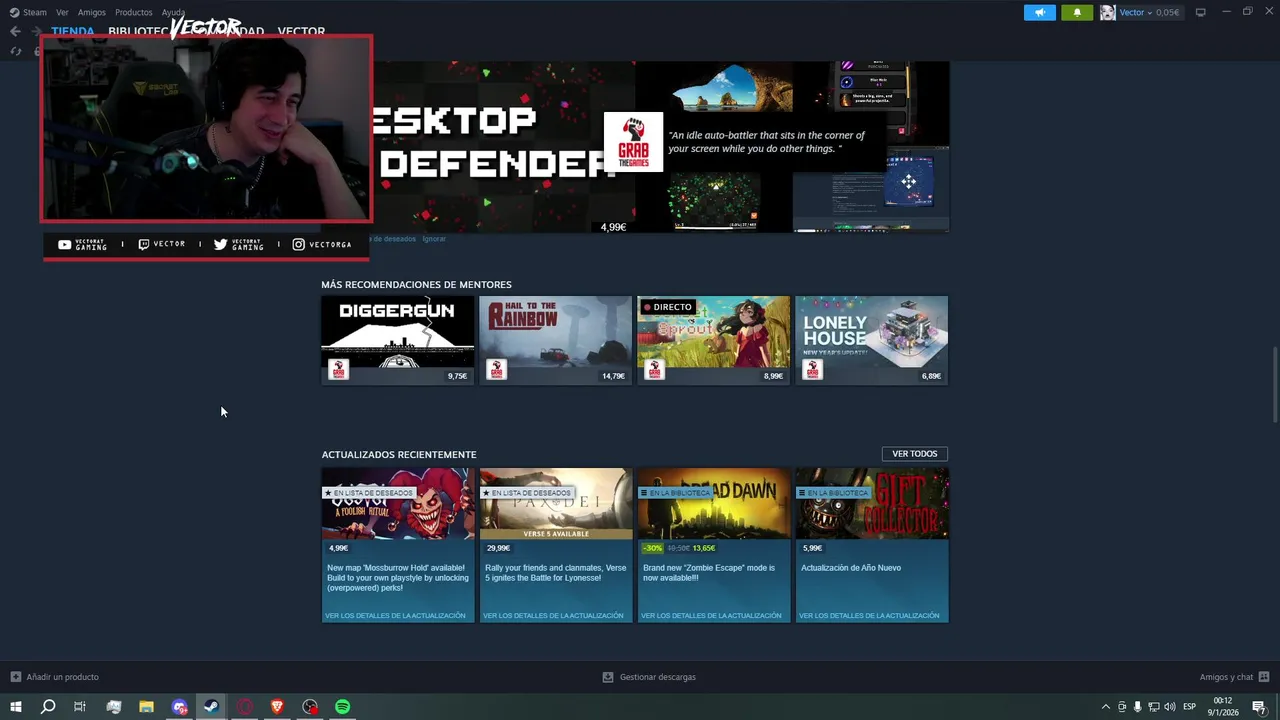Click the 4,99€ price on Desktop Defender
Image resolution: width=1280 pixels, height=720 pixels.
(613, 227)
